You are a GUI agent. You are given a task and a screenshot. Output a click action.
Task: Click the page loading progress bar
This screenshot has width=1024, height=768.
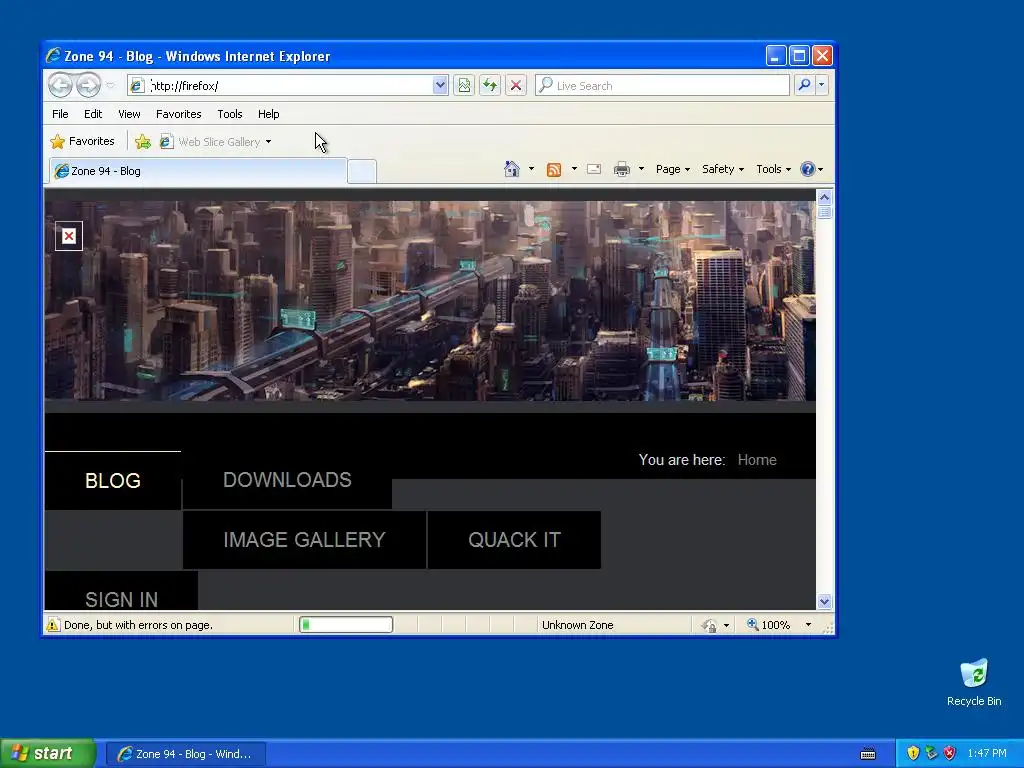click(346, 625)
